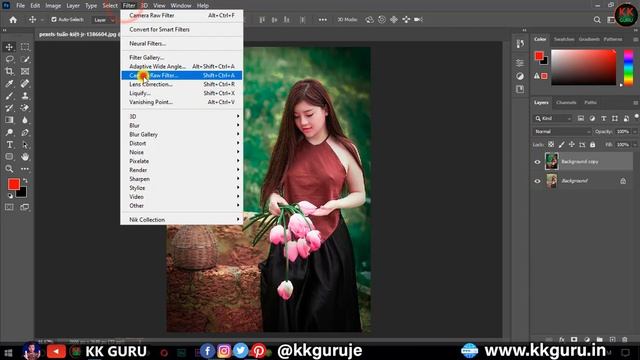This screenshot has height=360, width=640.
Task: Select the Horizontal Type tool
Action: 9,144
